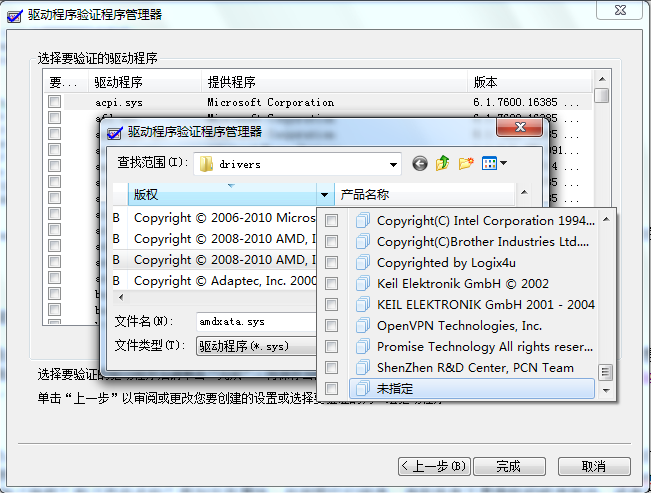Screen dimensions: 651x493
Task: Check the Copyright(C)Brother Industries filter box
Action: pyautogui.click(x=331, y=241)
